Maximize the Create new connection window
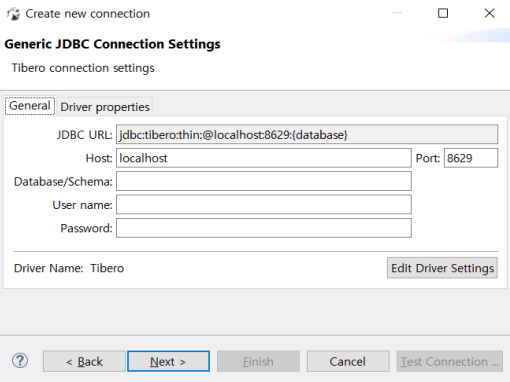This screenshot has width=510, height=382. tap(443, 13)
